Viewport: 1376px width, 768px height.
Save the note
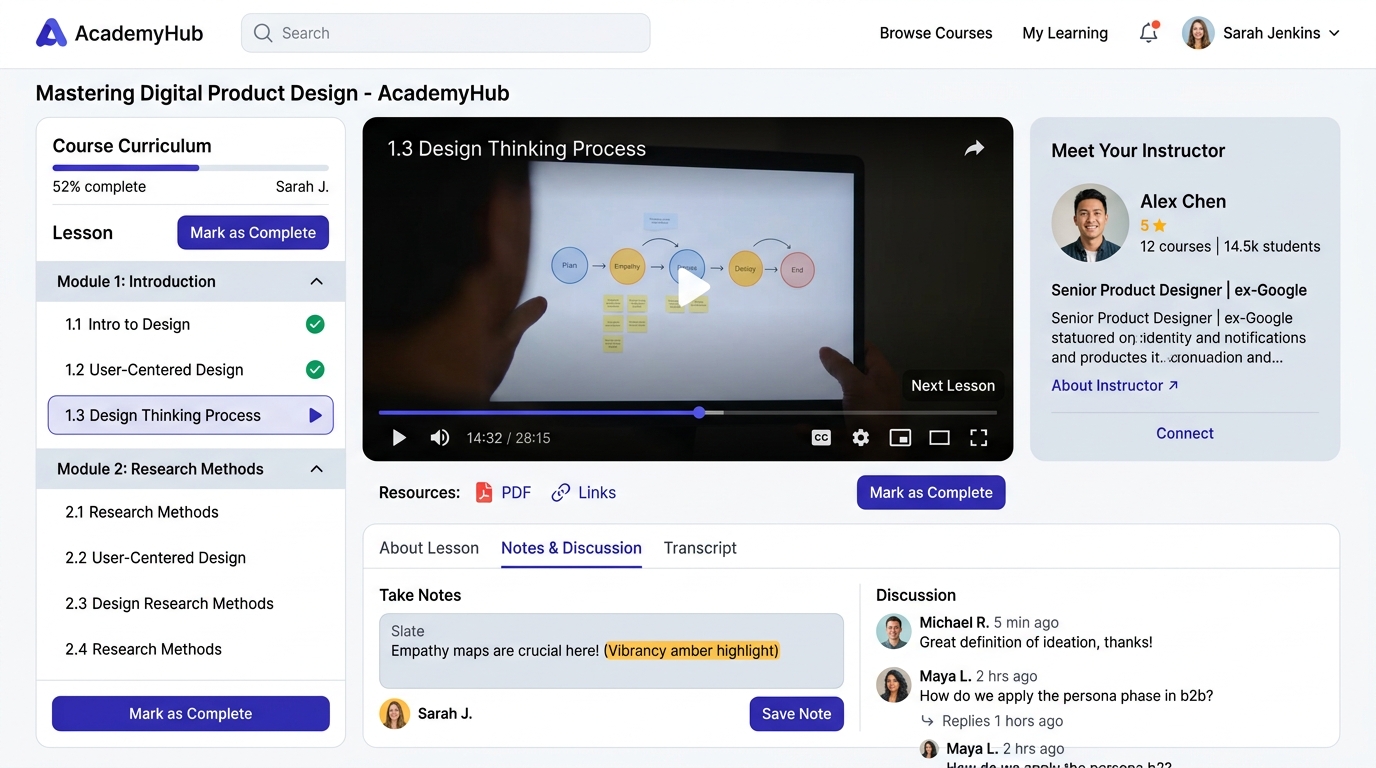click(796, 713)
